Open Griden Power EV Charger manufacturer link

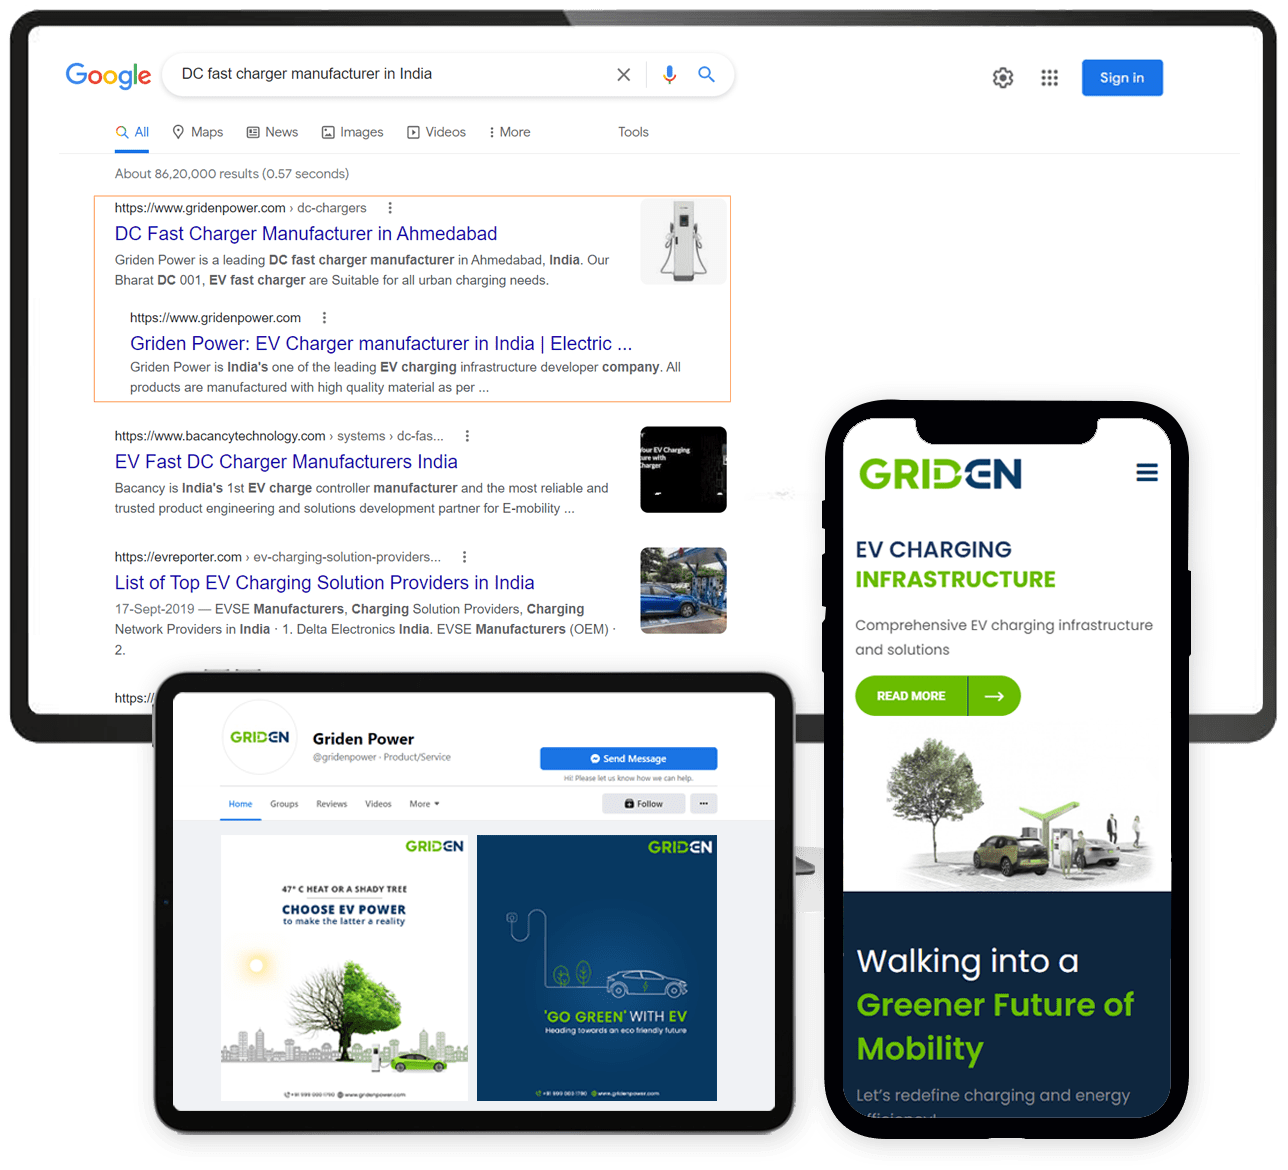381,344
